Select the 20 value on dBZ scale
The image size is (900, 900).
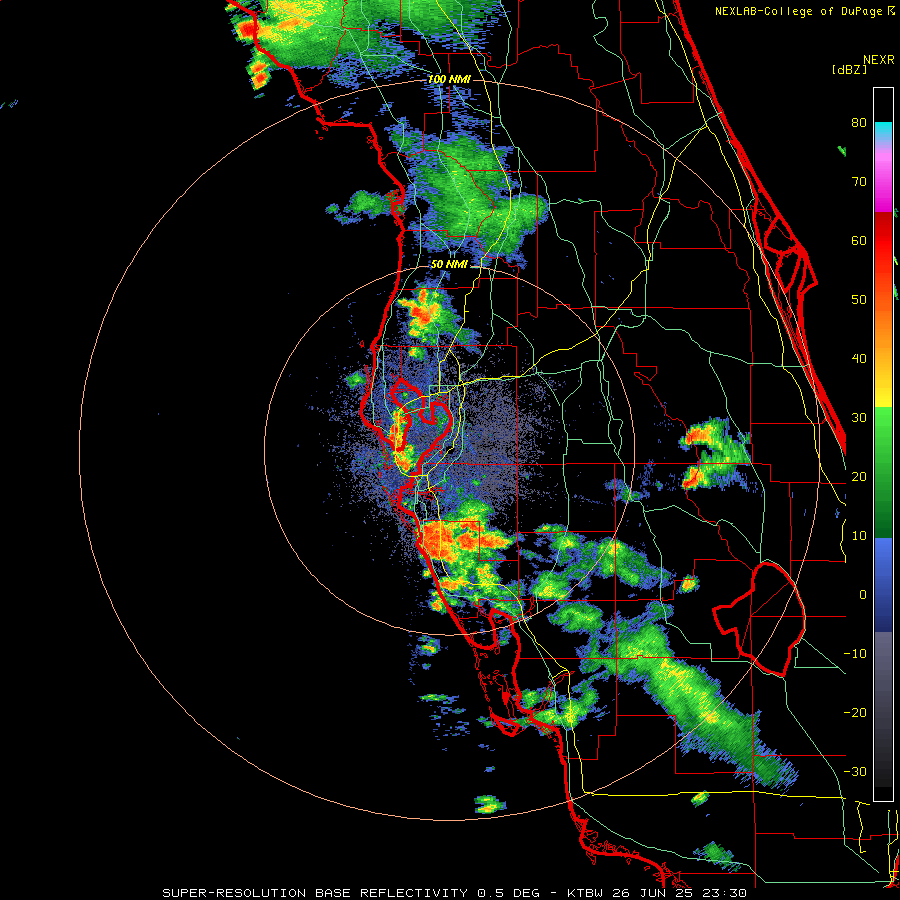tap(859, 478)
